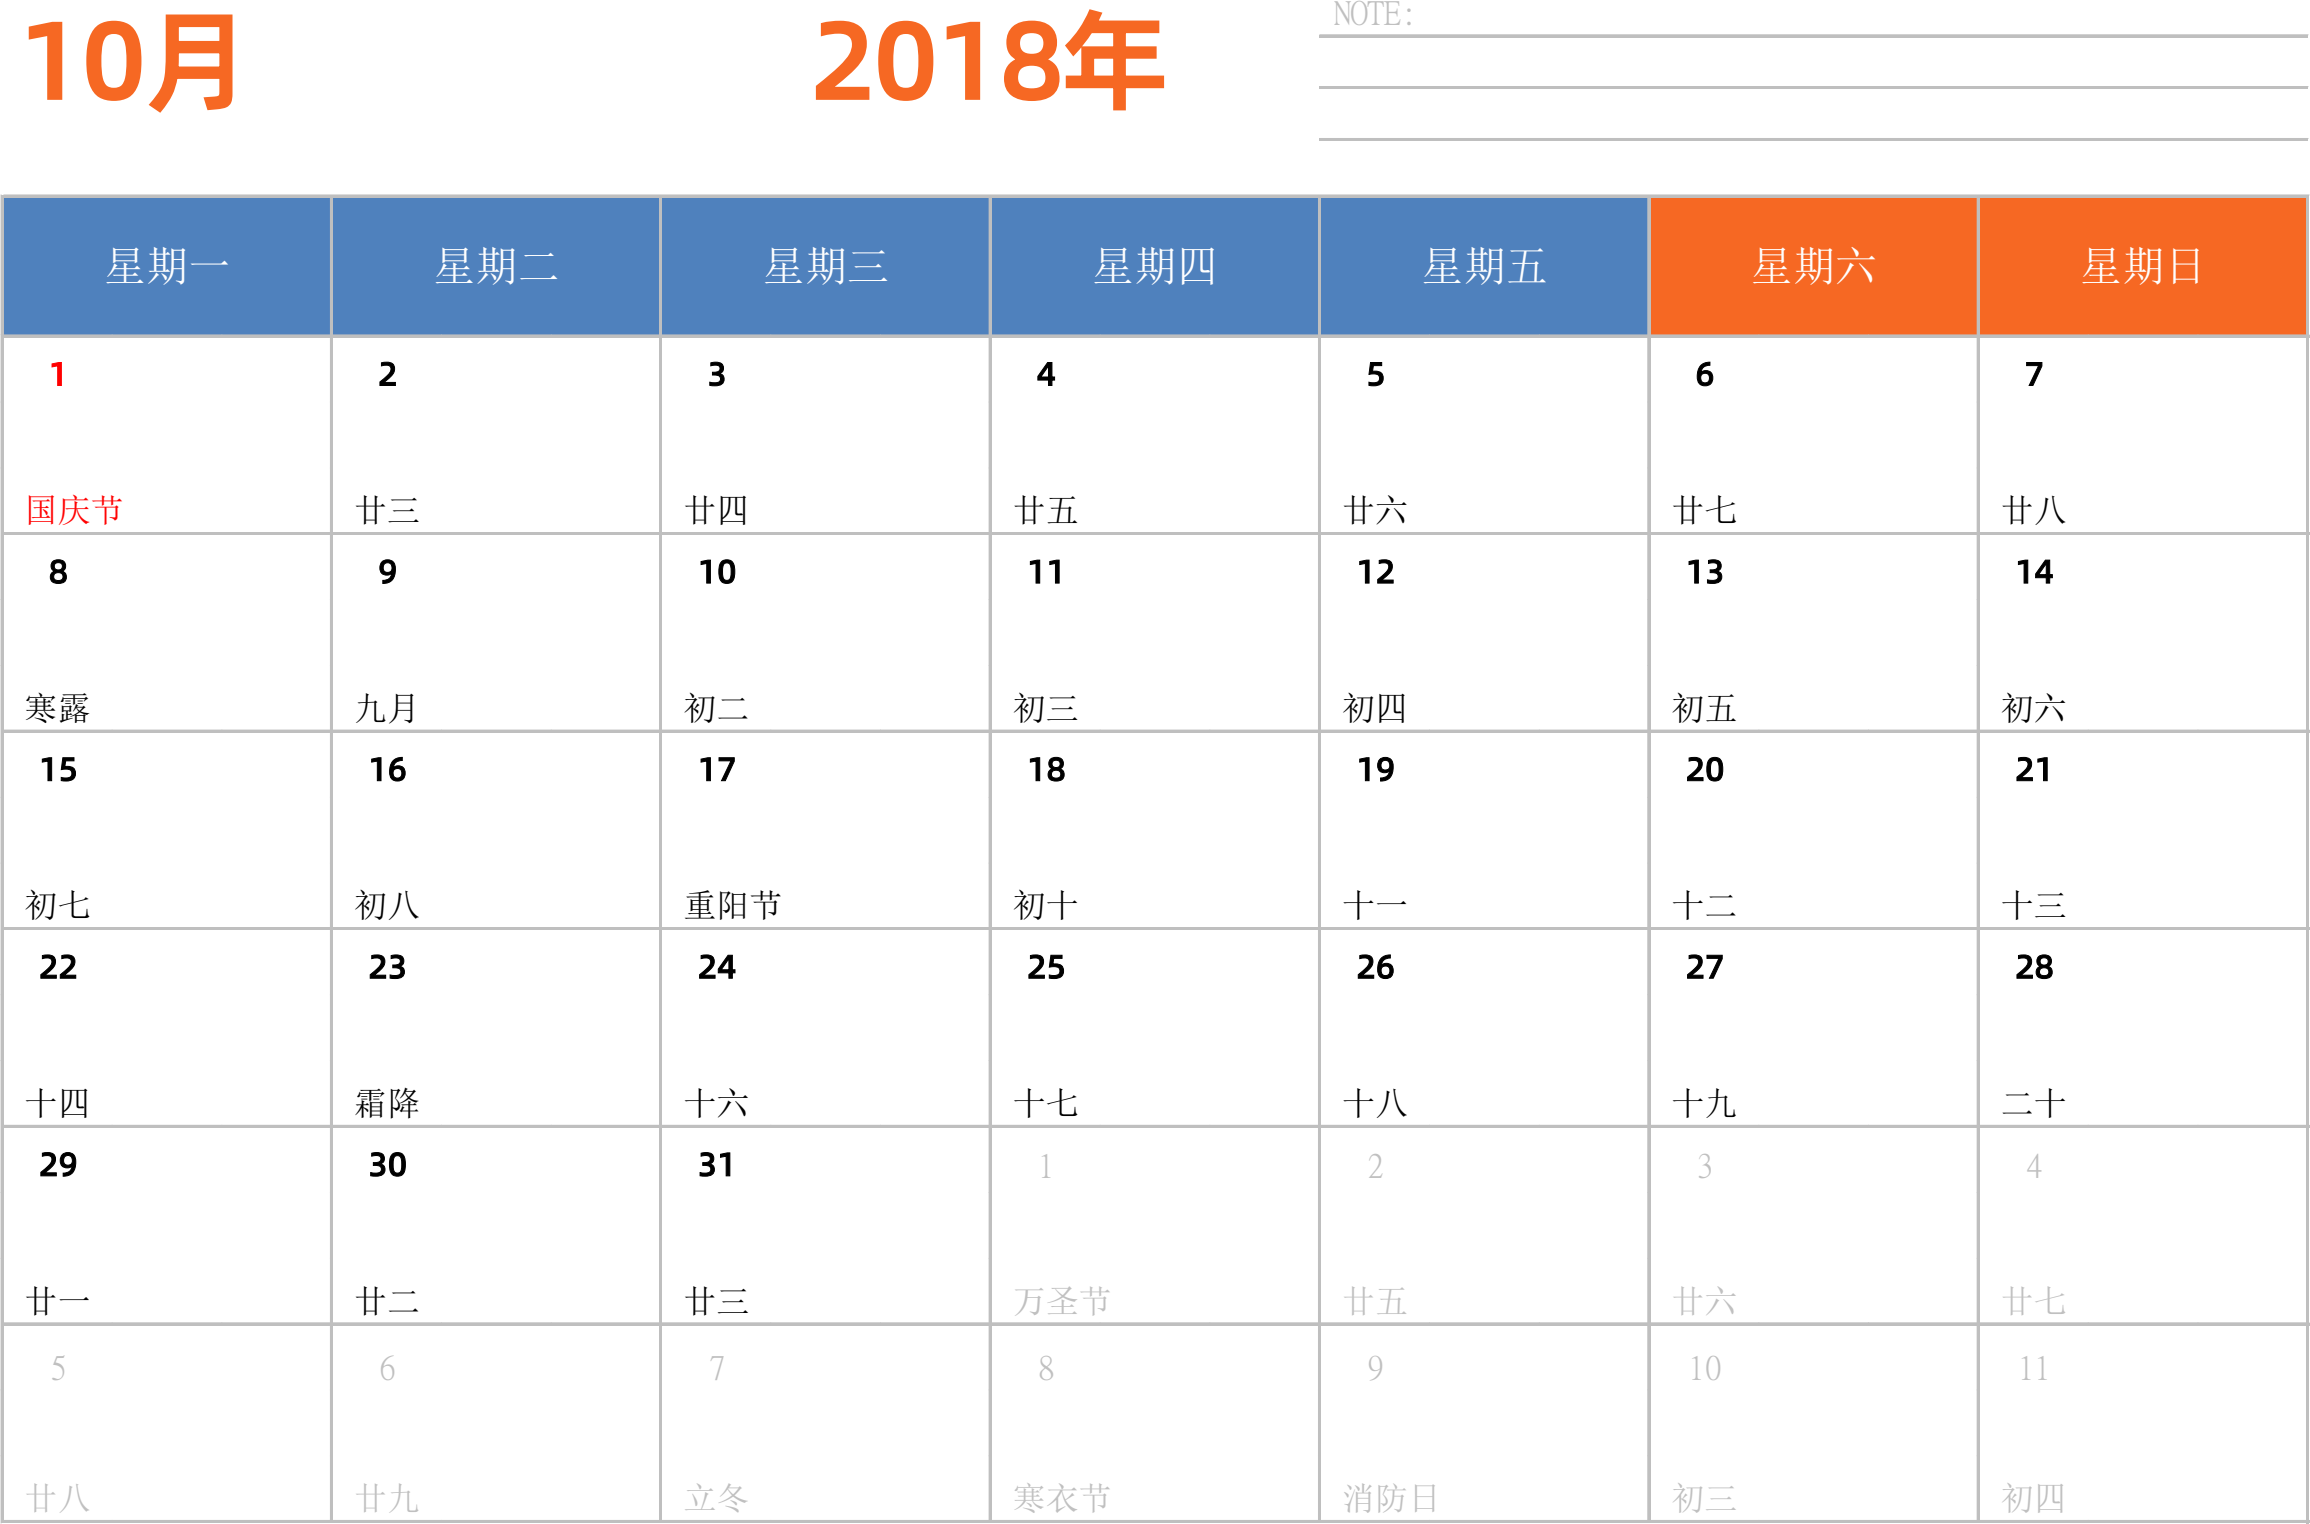Screen dimensions: 2310x1524
Task: Select the greyed 廿九 lunar label
Action: click(387, 1498)
